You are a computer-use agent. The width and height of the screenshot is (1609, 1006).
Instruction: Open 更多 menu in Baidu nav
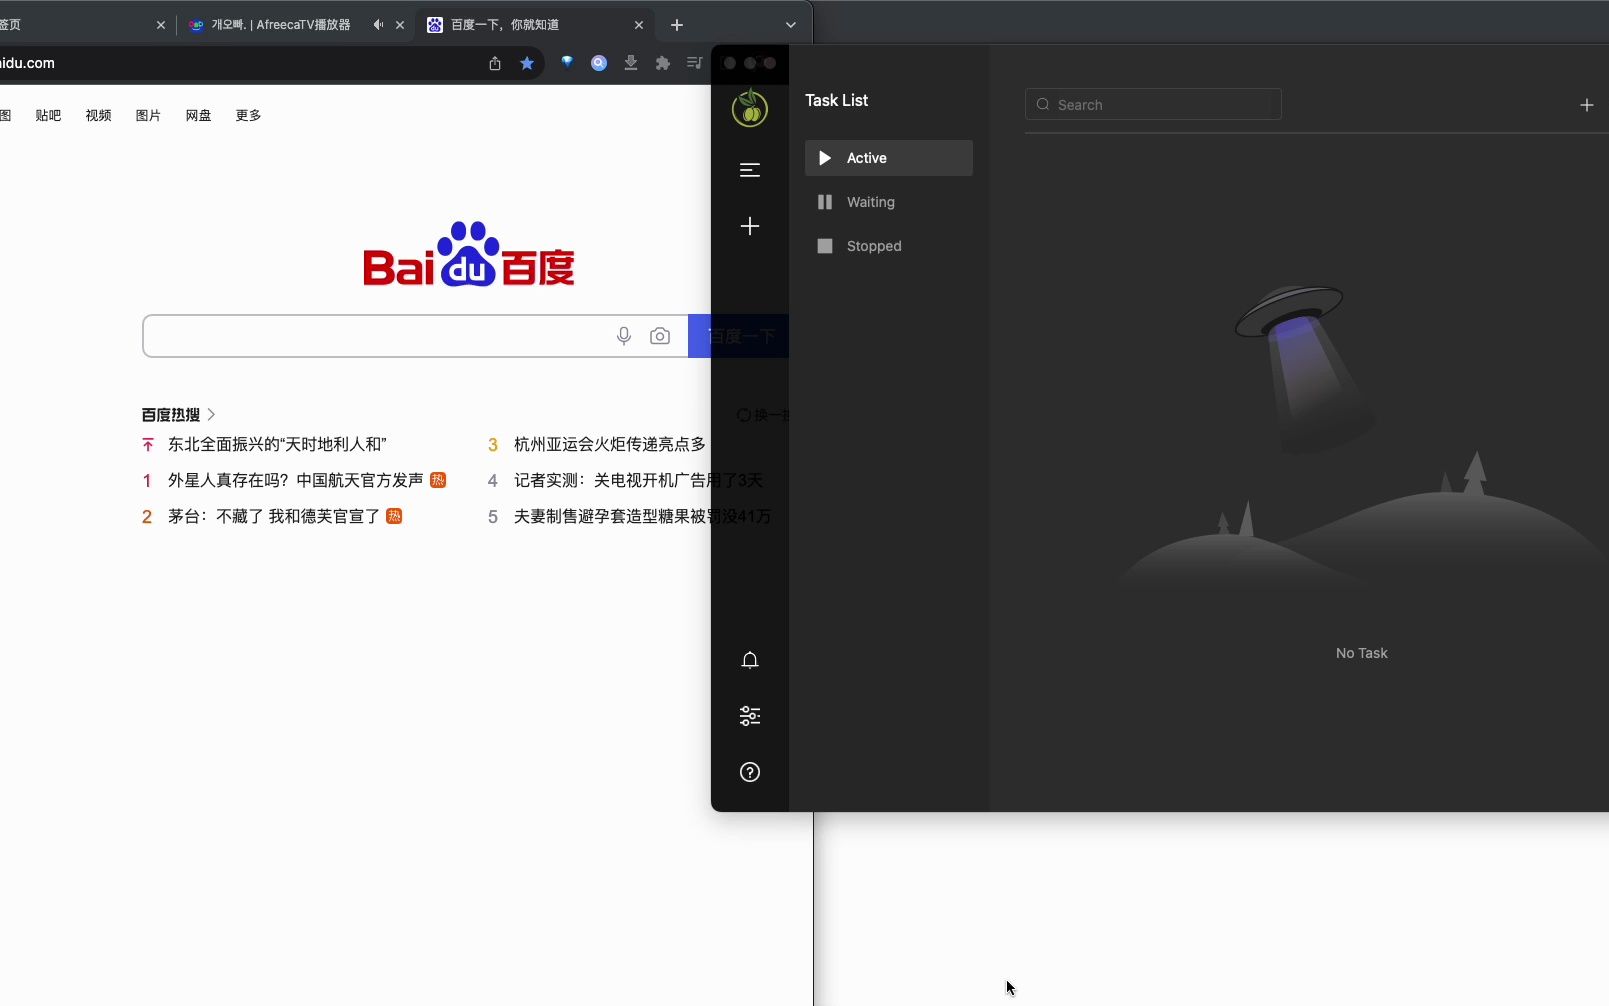click(248, 116)
